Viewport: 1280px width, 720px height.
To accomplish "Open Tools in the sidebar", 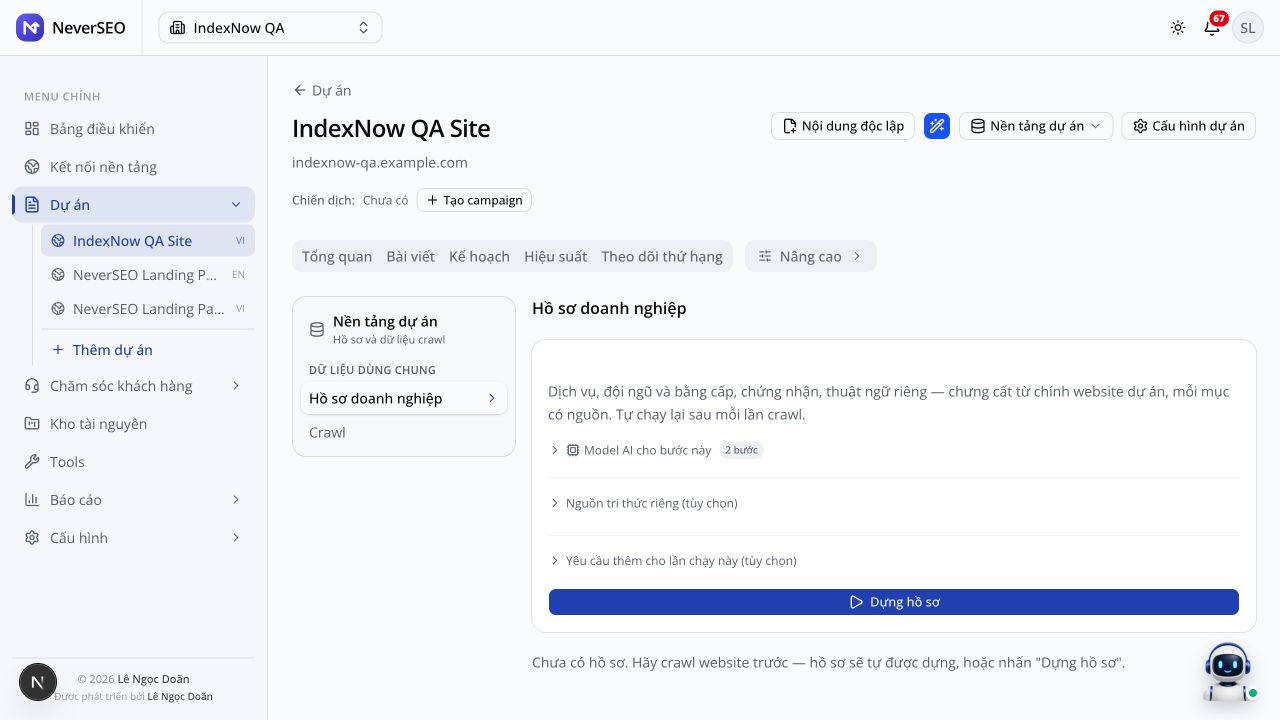I will (134, 462).
